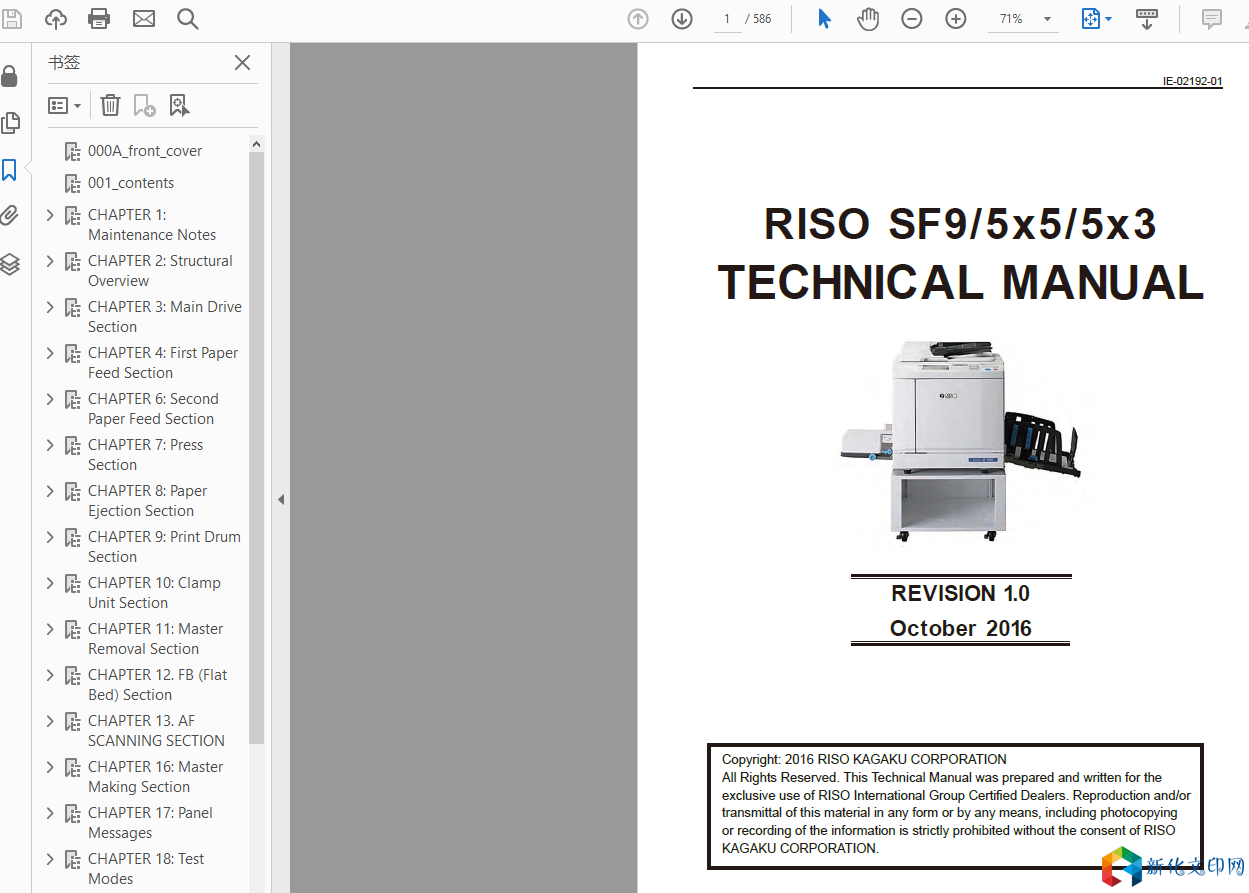
Task: Click the zoom out minus icon
Action: (x=912, y=19)
